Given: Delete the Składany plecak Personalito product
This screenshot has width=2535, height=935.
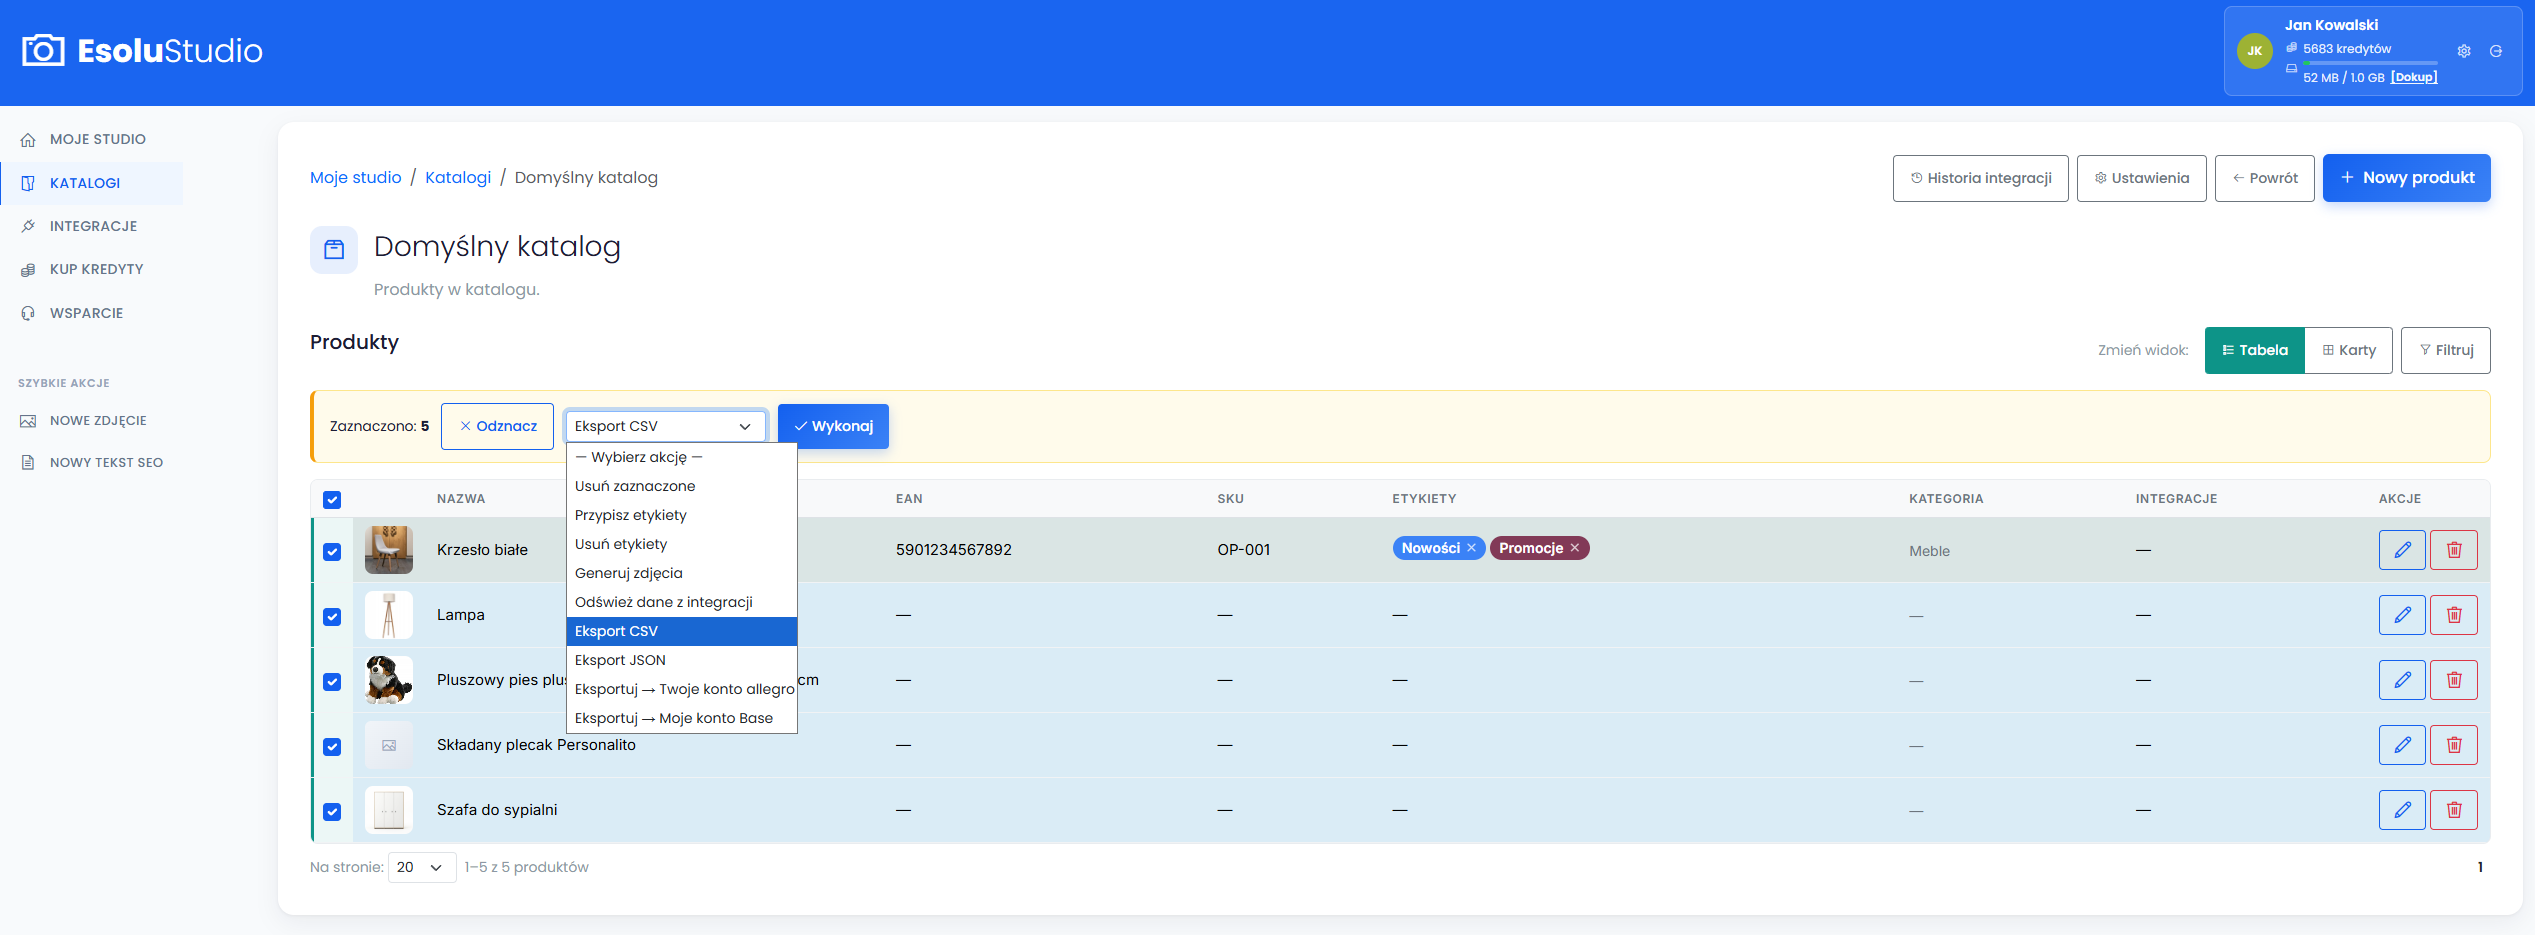Looking at the screenshot, I should coord(2454,745).
